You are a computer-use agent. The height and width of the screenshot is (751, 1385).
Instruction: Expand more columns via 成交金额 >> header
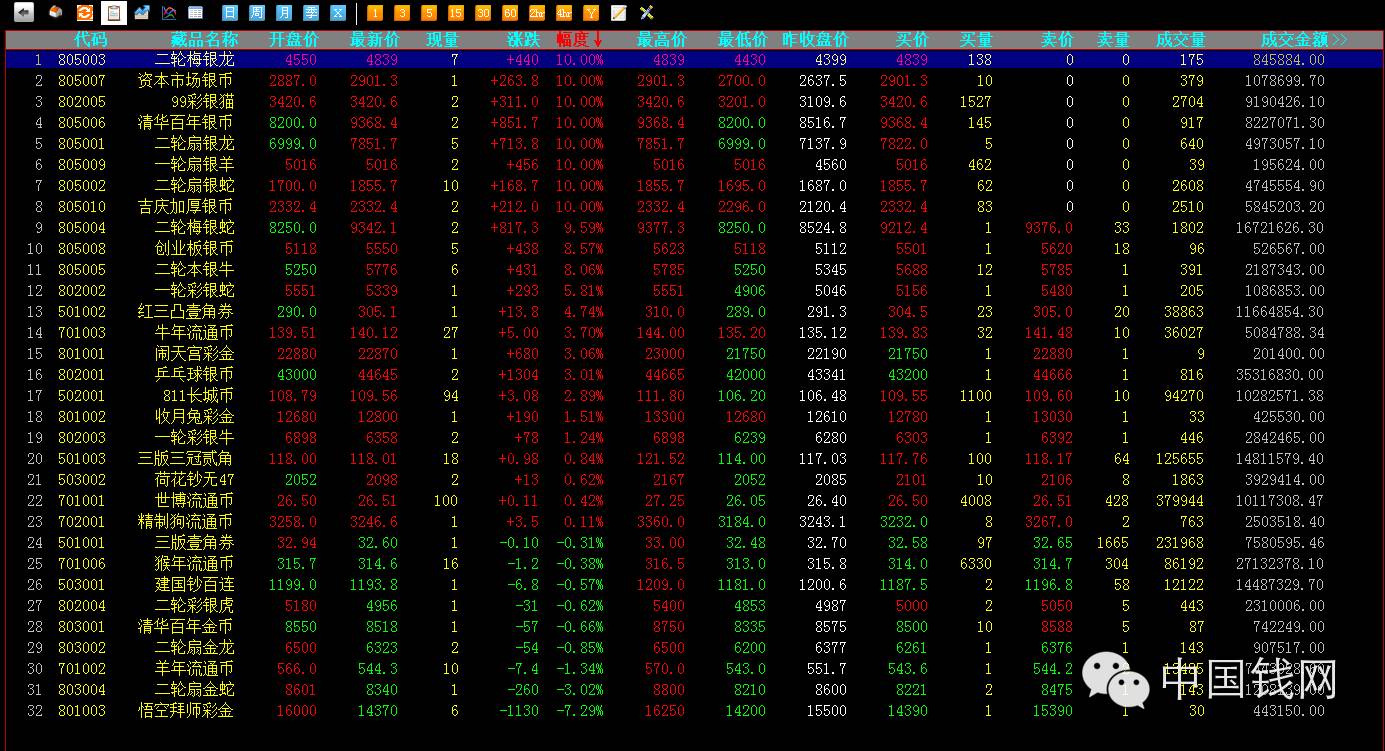click(1304, 40)
